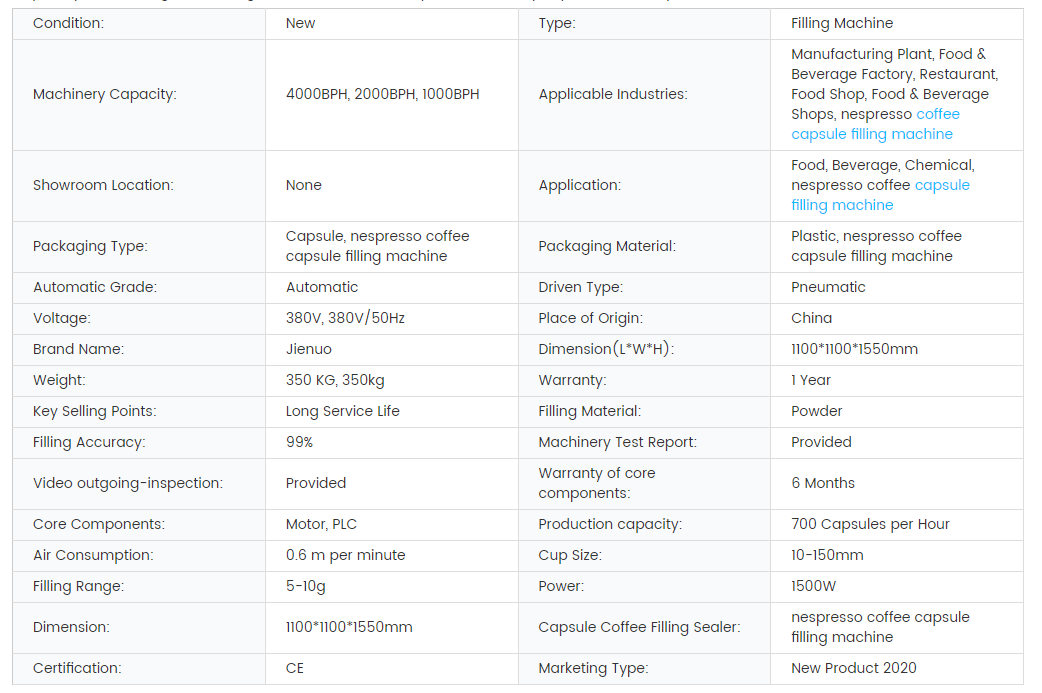Click the '6 Months' core components warranty
This screenshot has height=693, width=1042.
tap(823, 483)
